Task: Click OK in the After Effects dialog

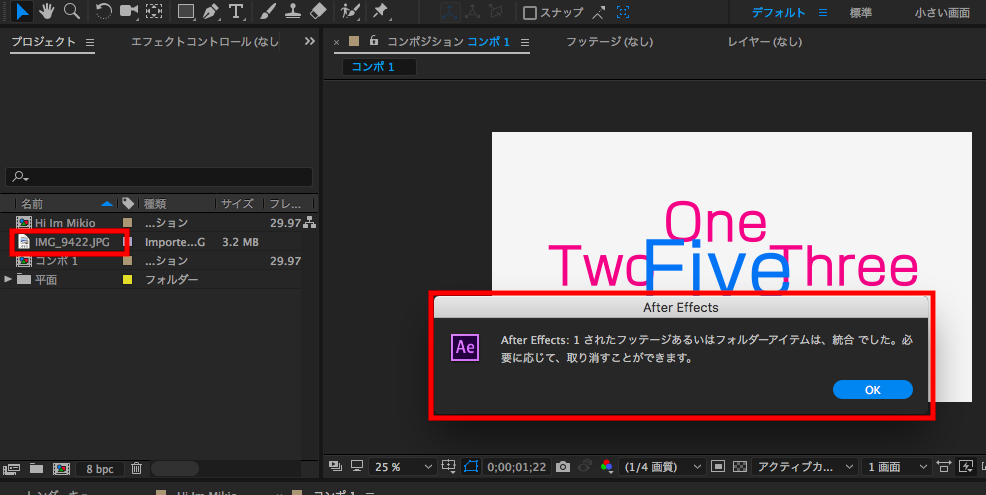Action: pos(872,389)
